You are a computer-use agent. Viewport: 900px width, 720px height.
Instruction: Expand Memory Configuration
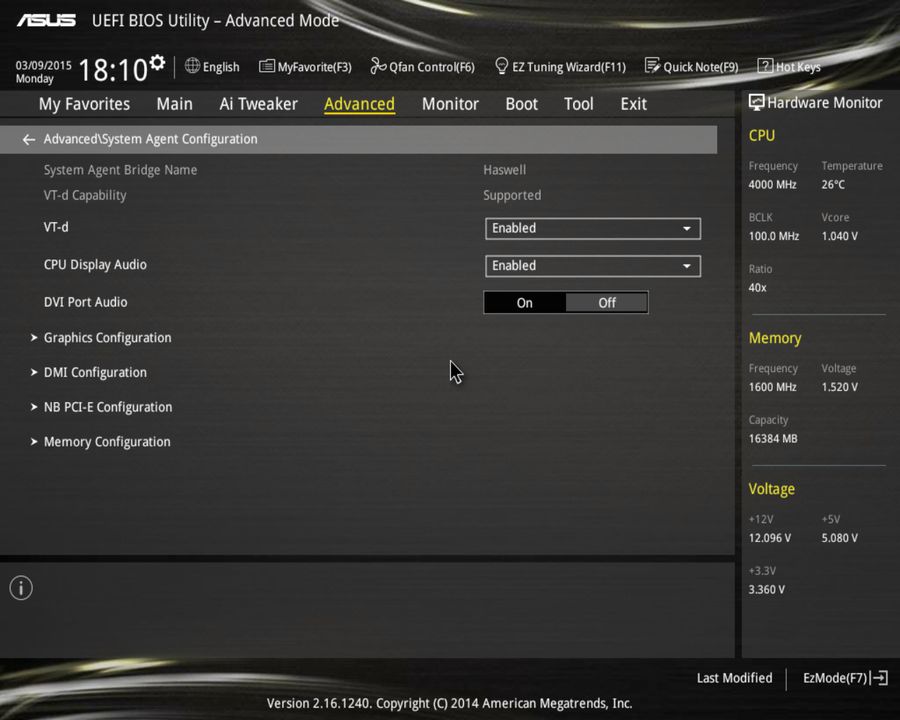click(x=107, y=441)
